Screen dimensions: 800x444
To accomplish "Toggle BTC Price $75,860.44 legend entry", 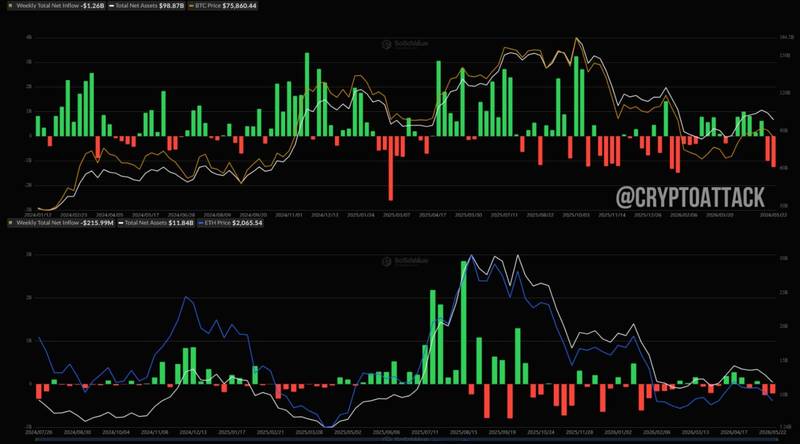I will 223,6.
